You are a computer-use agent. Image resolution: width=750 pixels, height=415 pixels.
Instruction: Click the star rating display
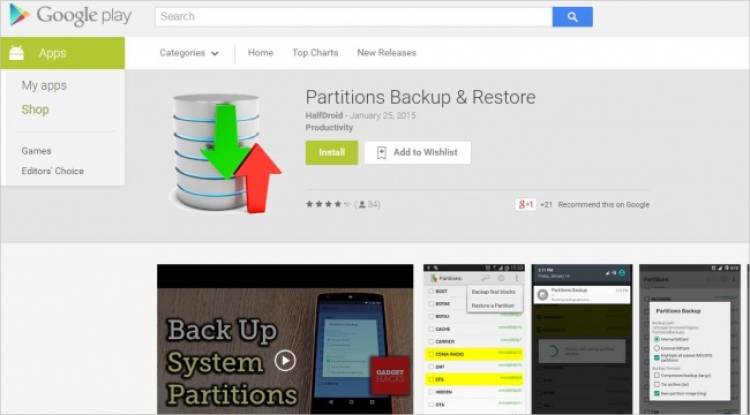coord(328,204)
